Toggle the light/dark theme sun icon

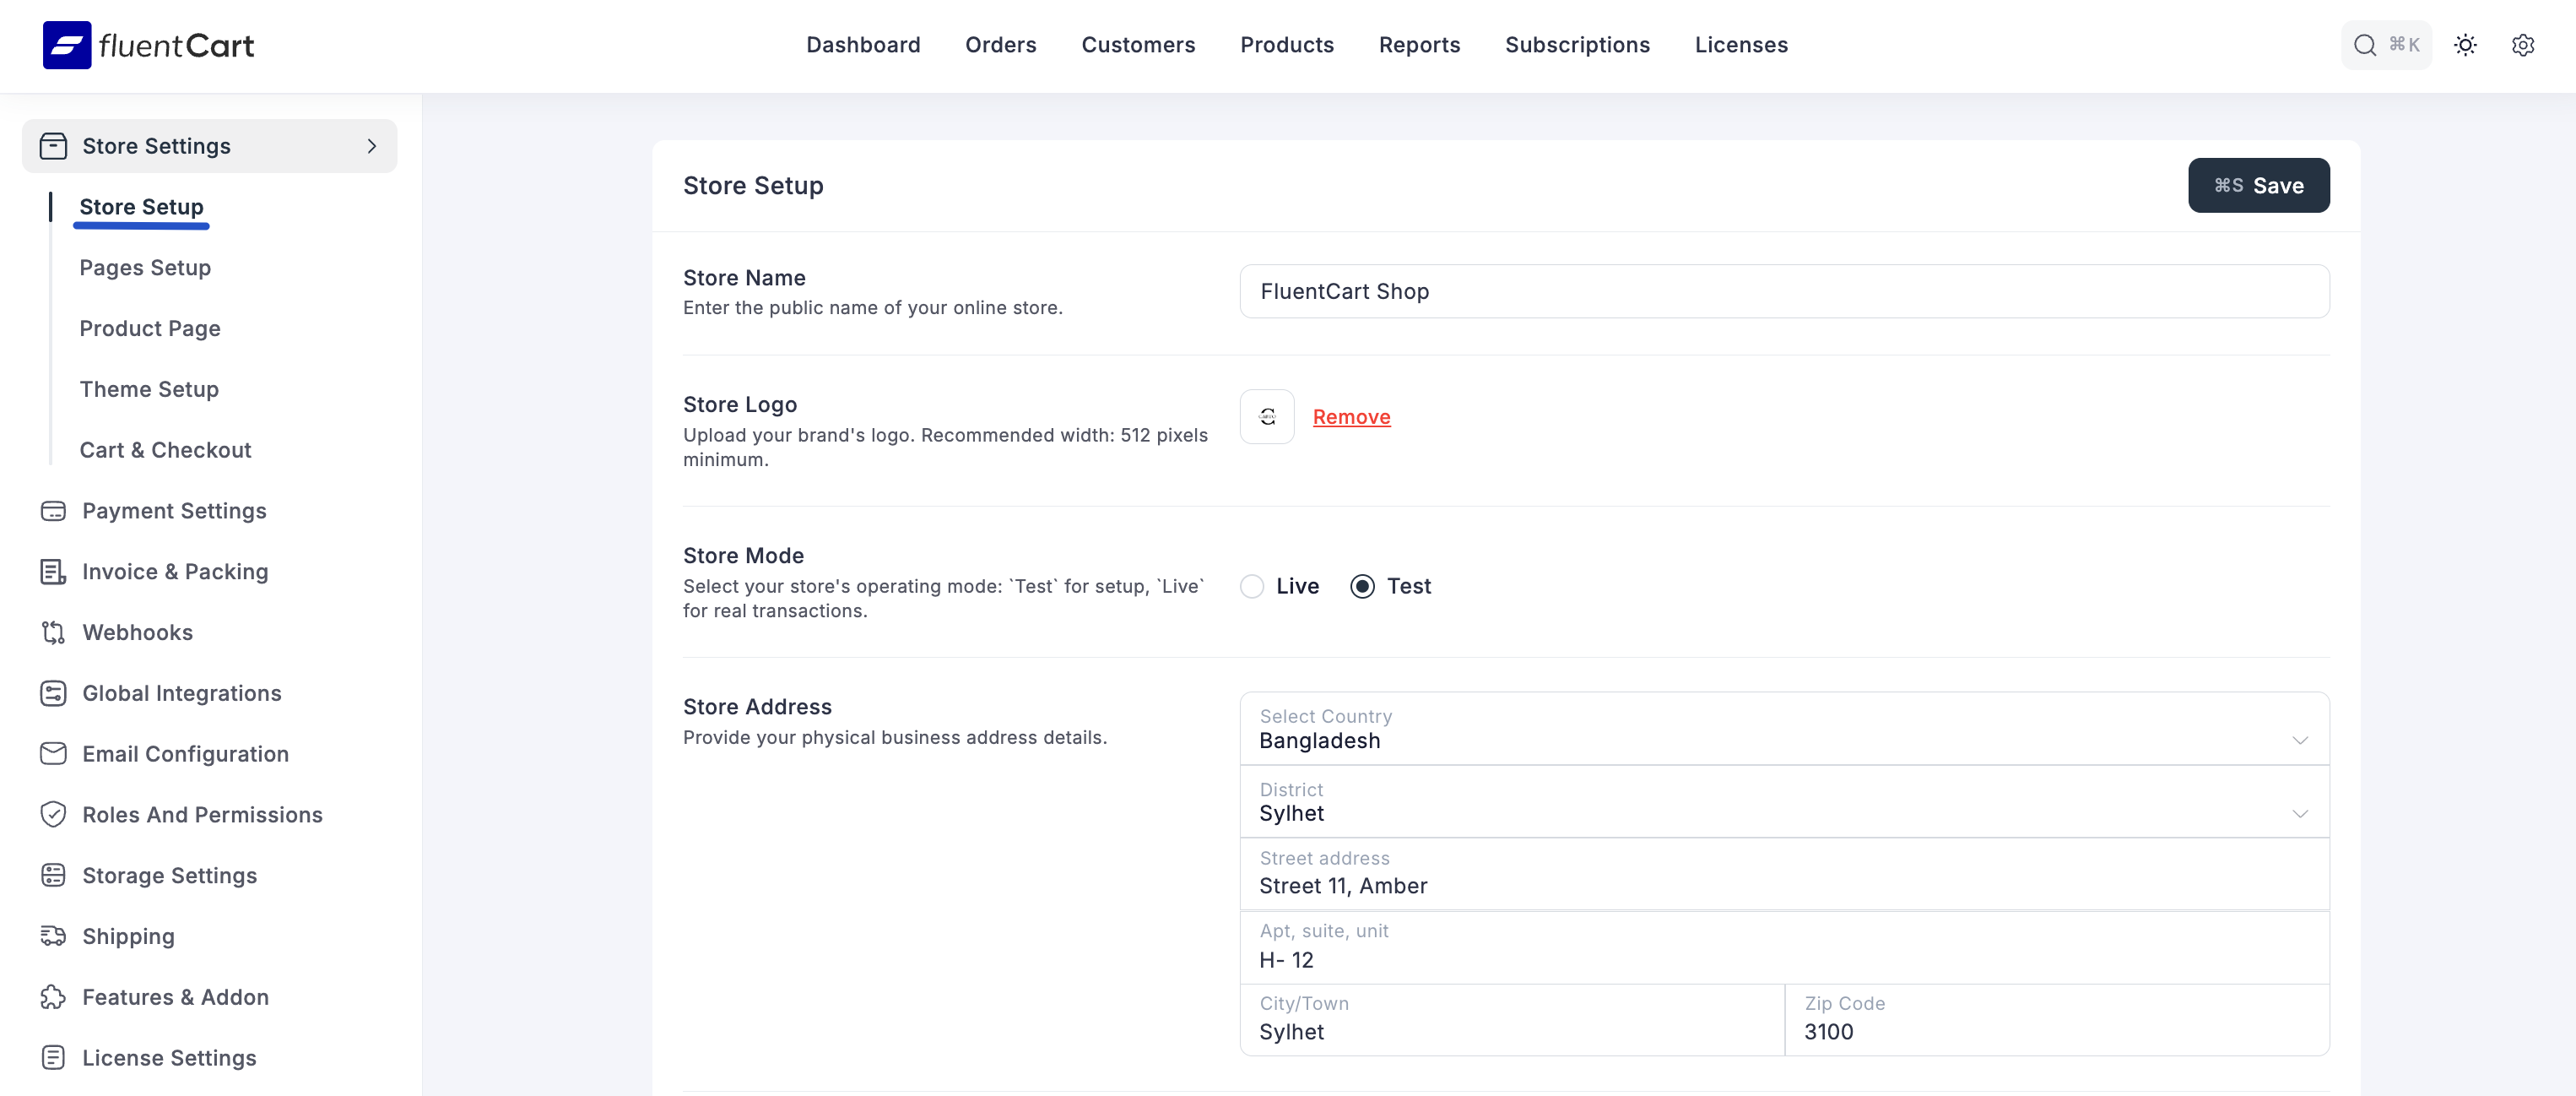pyautogui.click(x=2465, y=45)
